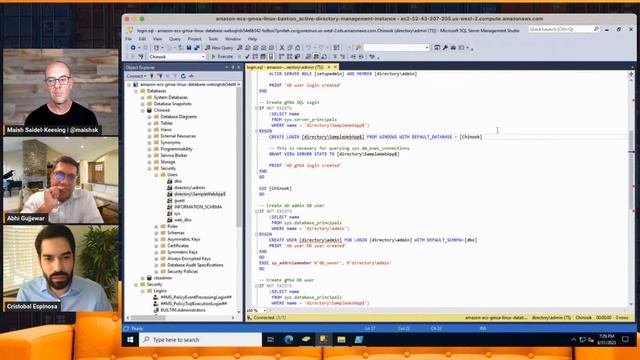Open the Window menu
Screen dimensions: 640x360
(x=233, y=39)
